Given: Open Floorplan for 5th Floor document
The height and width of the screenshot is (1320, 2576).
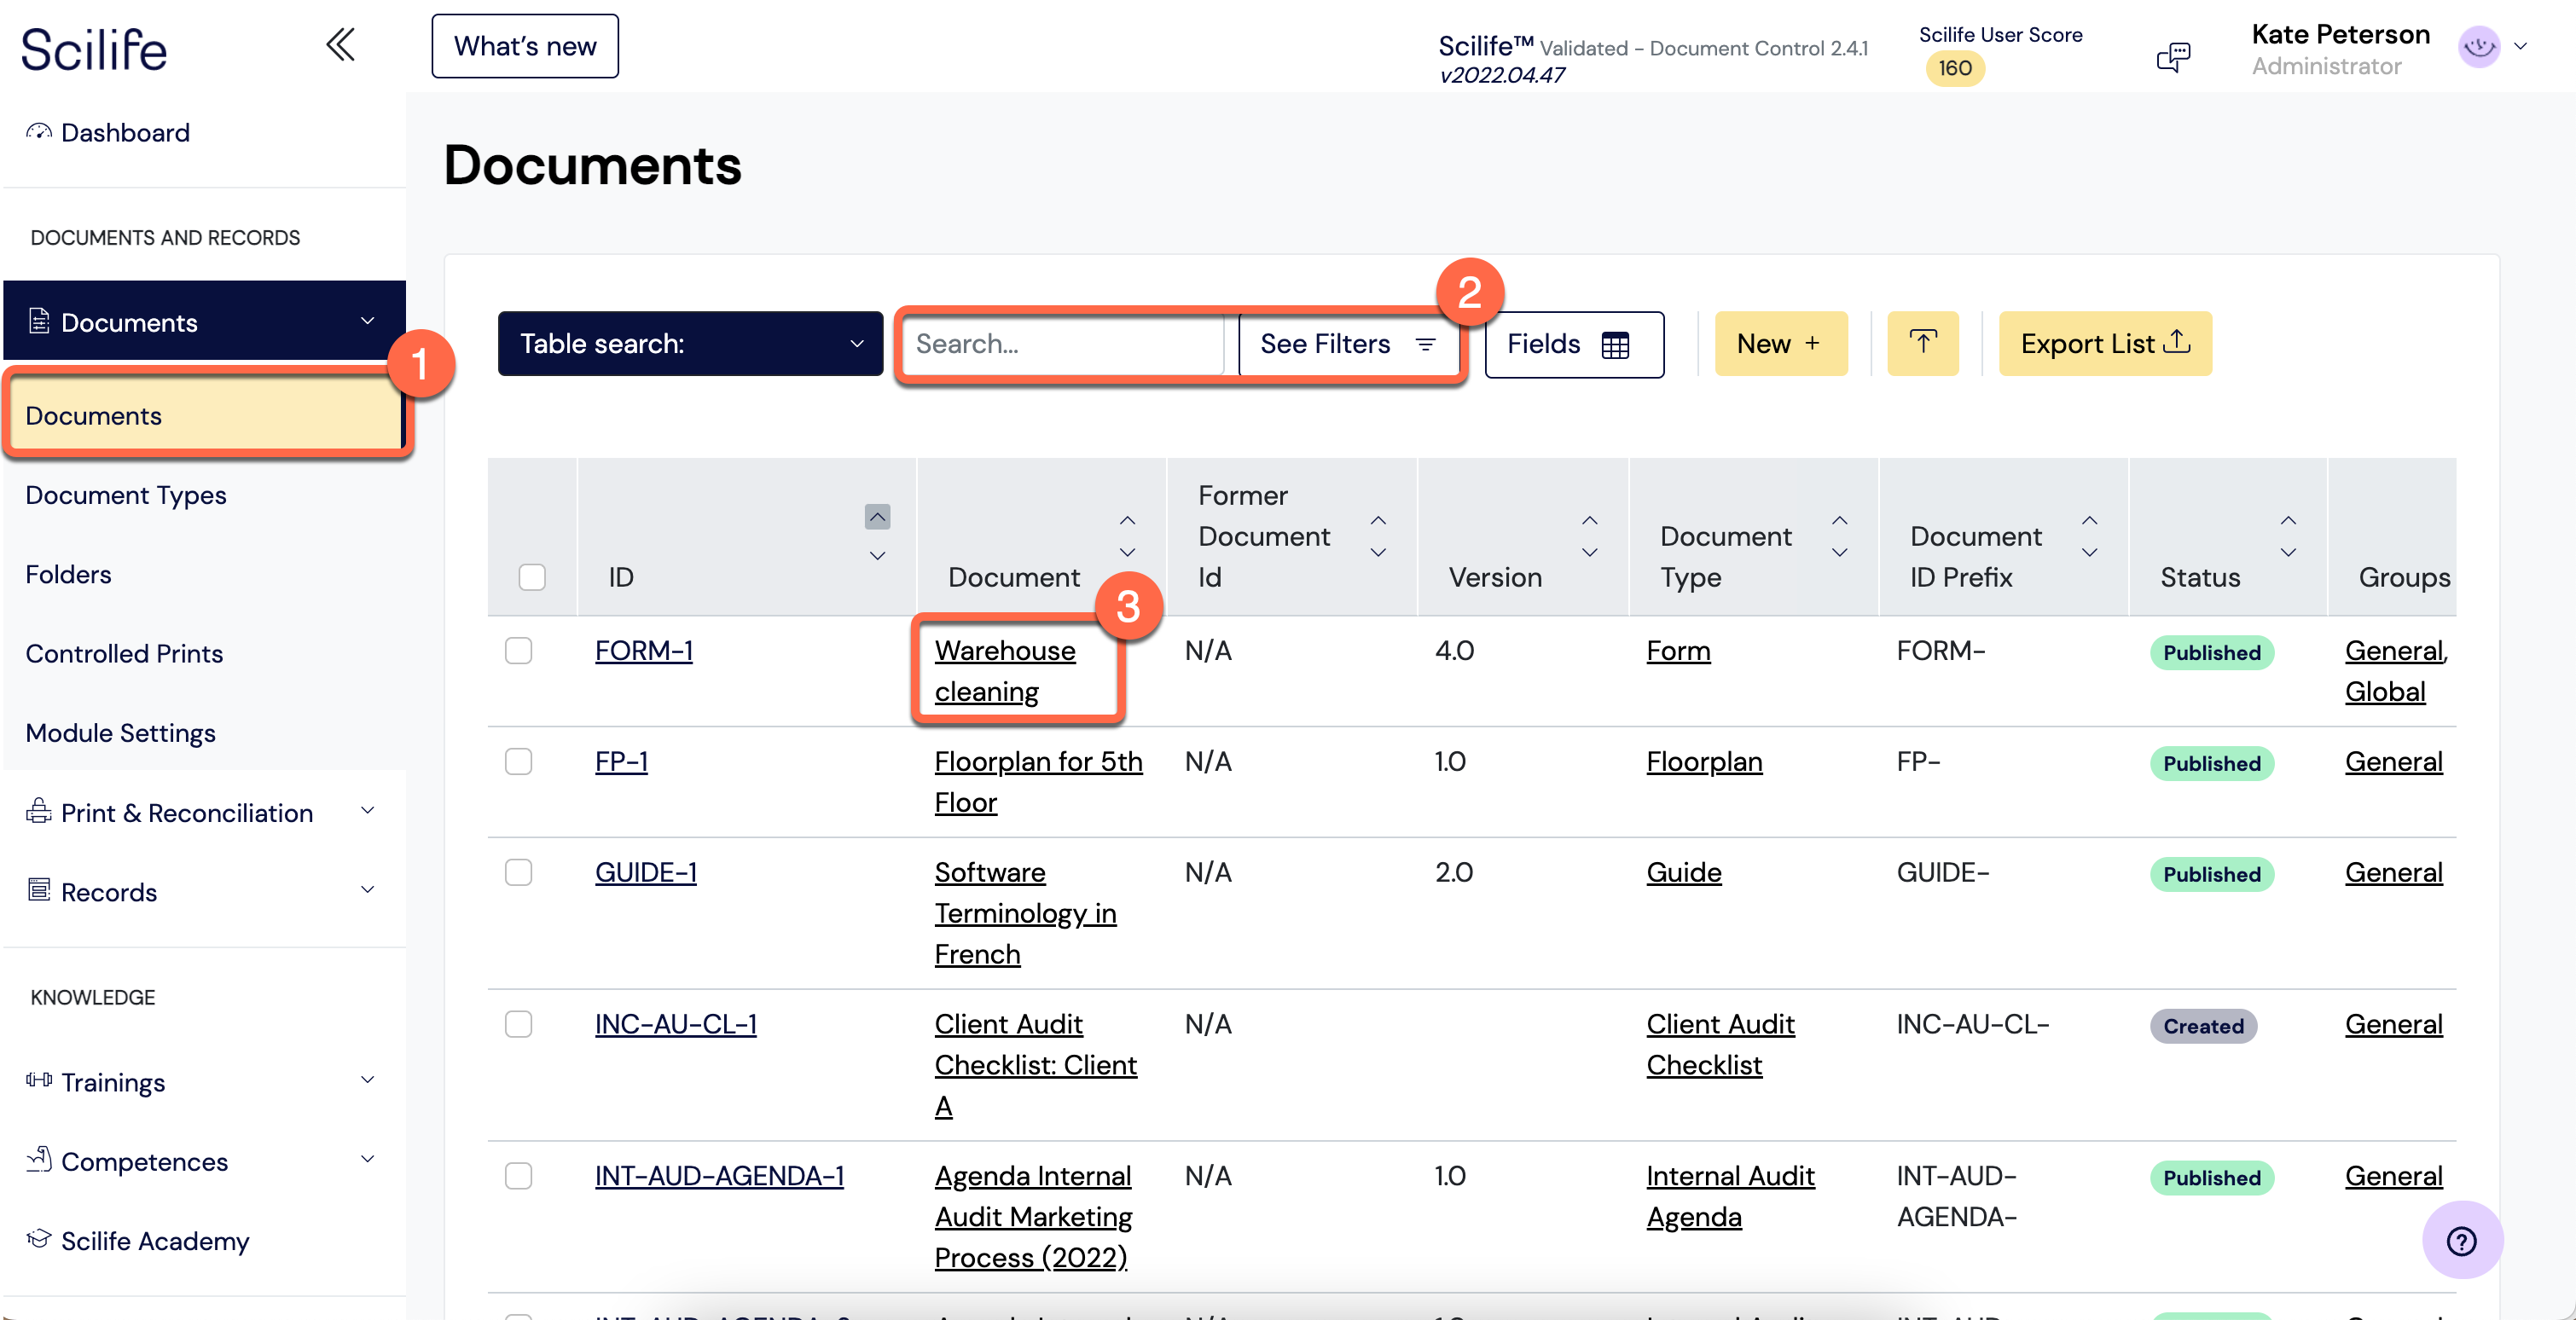Looking at the screenshot, I should pos(1038,782).
